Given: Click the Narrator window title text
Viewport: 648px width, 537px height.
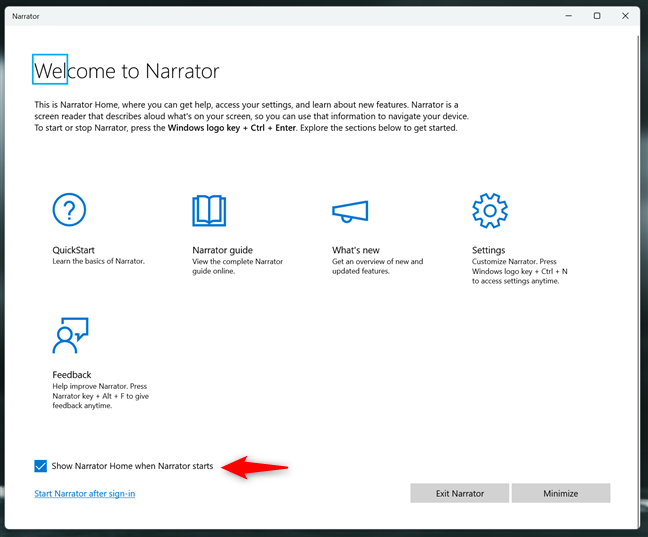Looking at the screenshot, I should 26,16.
